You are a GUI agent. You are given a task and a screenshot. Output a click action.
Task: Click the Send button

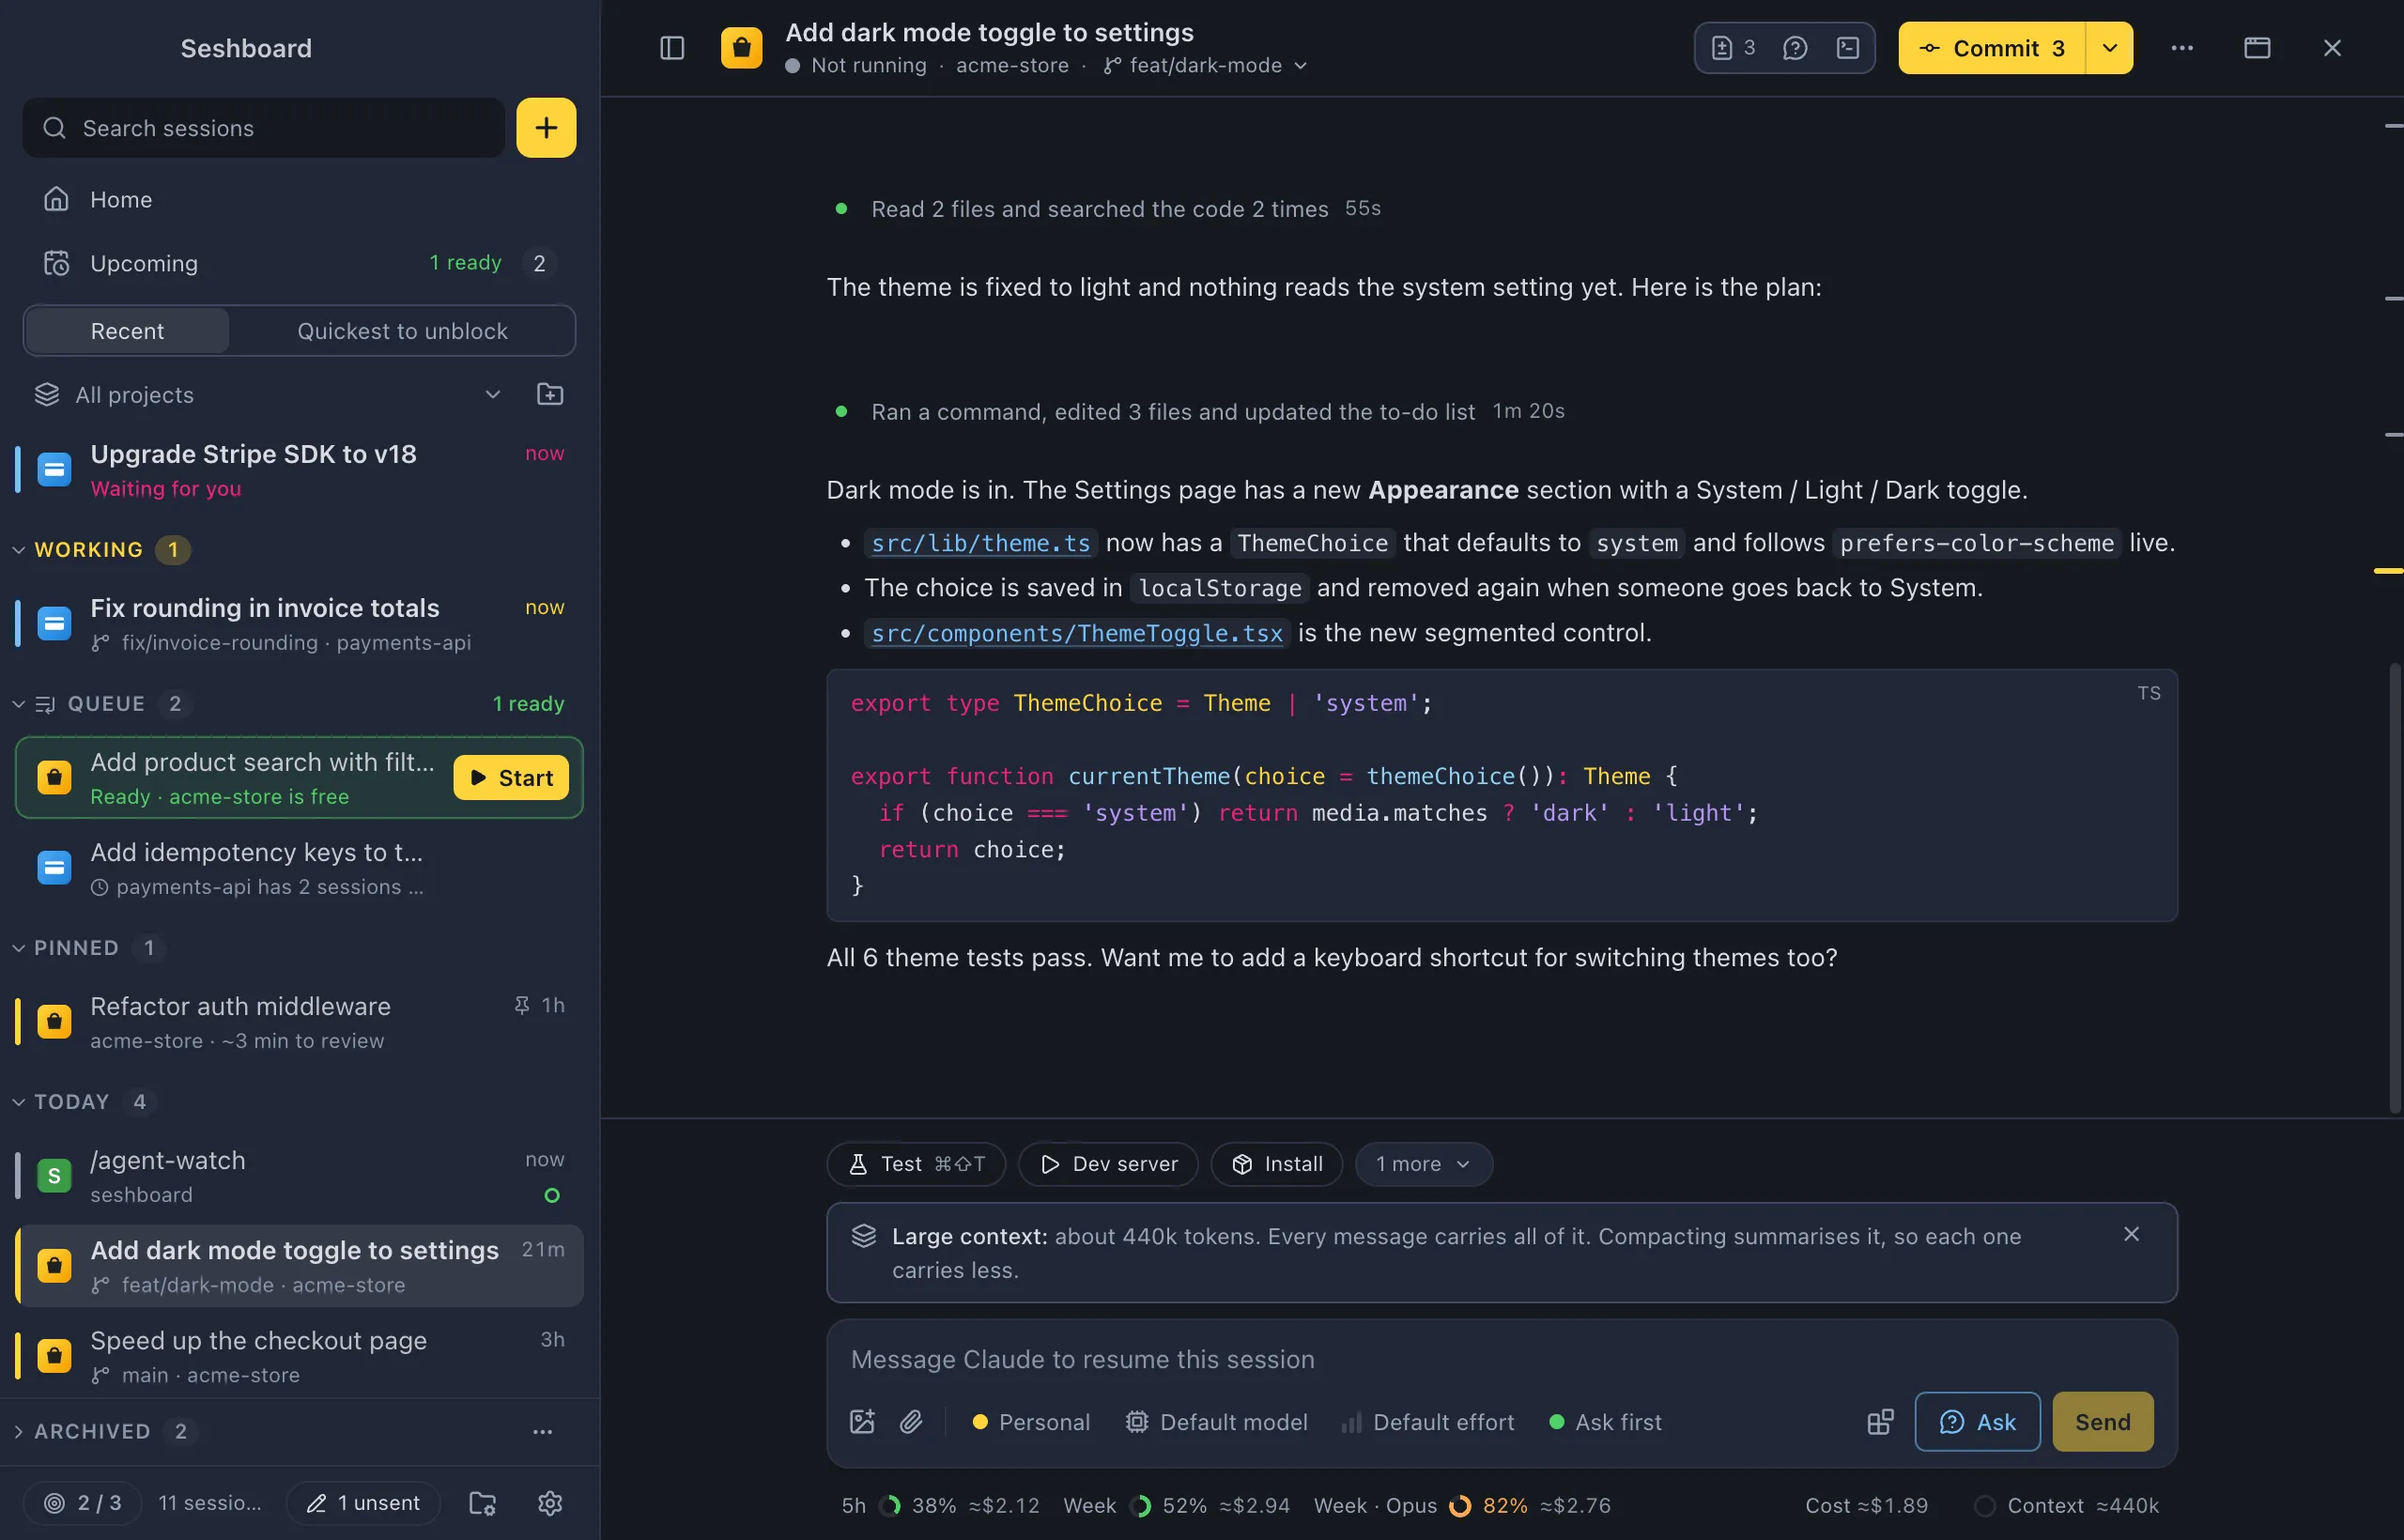click(2102, 1422)
